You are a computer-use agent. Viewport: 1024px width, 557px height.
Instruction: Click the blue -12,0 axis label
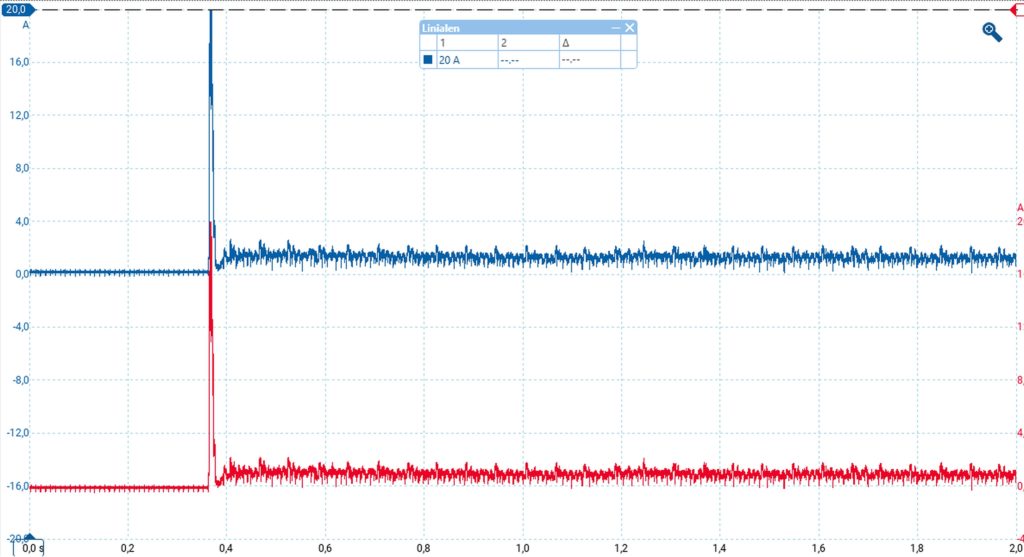click(x=17, y=433)
